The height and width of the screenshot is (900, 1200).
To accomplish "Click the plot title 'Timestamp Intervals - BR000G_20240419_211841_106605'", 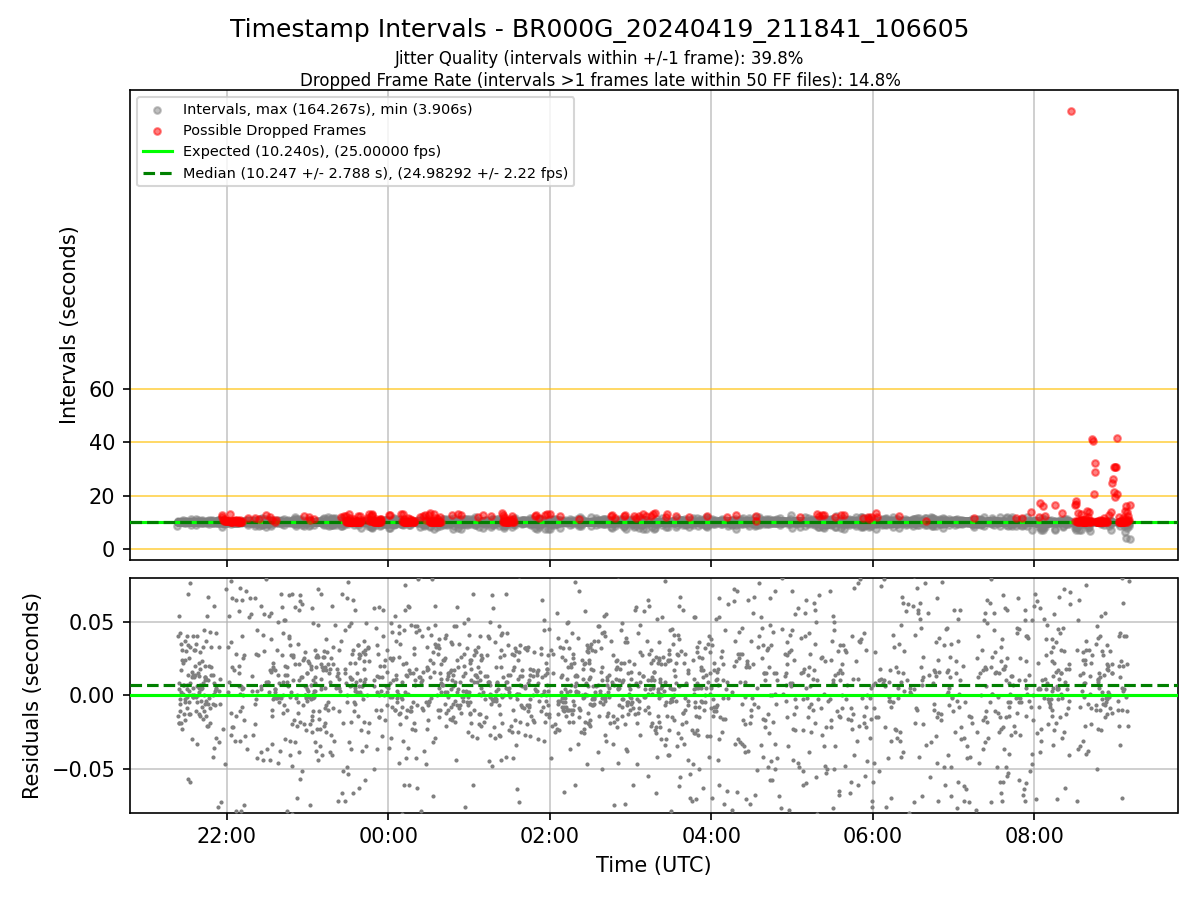I will tap(599, 29).
